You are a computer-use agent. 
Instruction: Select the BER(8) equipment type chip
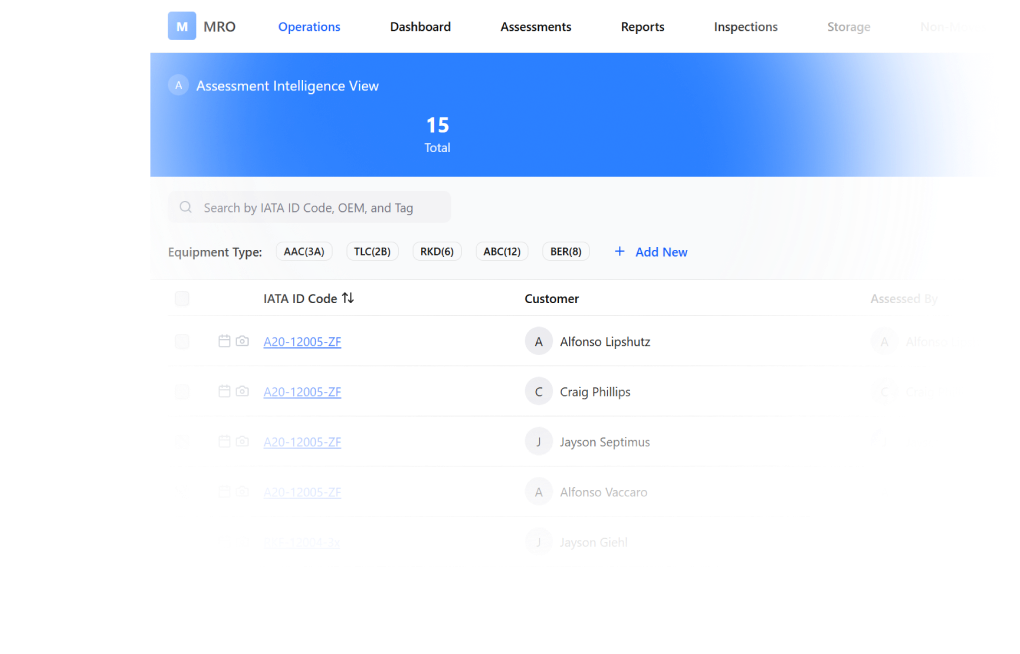click(565, 252)
